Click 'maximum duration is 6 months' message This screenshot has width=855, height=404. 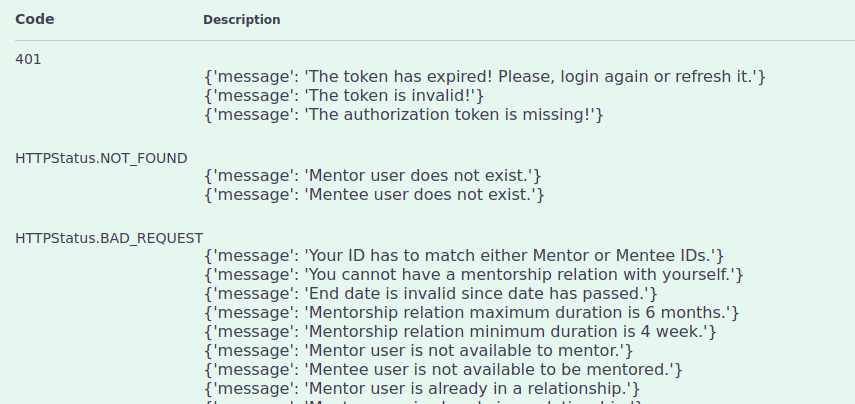pyautogui.click(x=472, y=313)
